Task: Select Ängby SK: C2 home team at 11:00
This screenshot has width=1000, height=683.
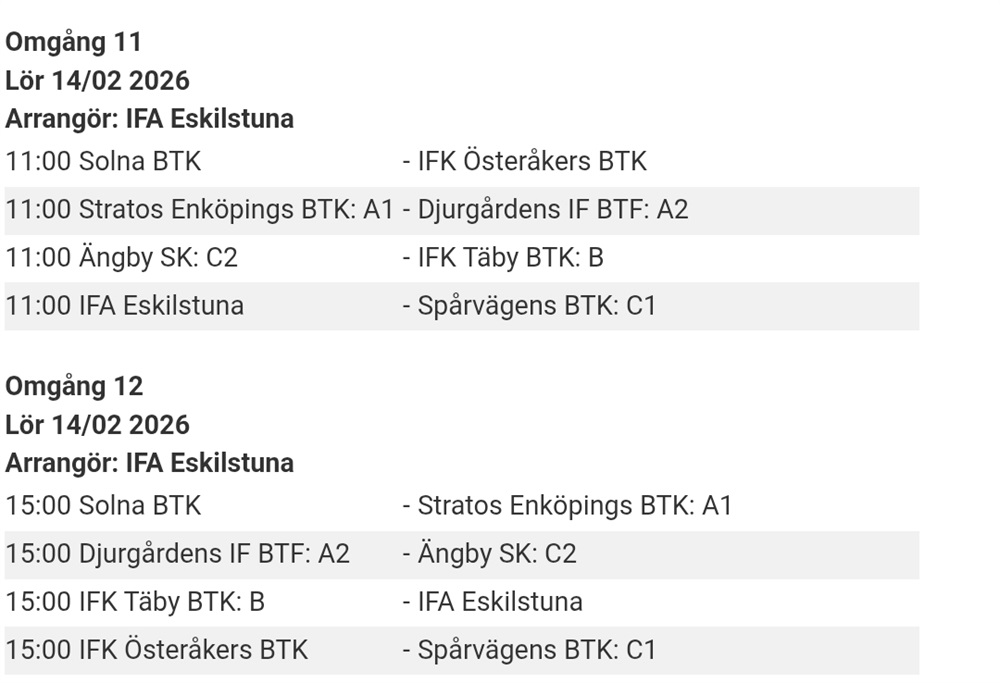Action: 158,258
